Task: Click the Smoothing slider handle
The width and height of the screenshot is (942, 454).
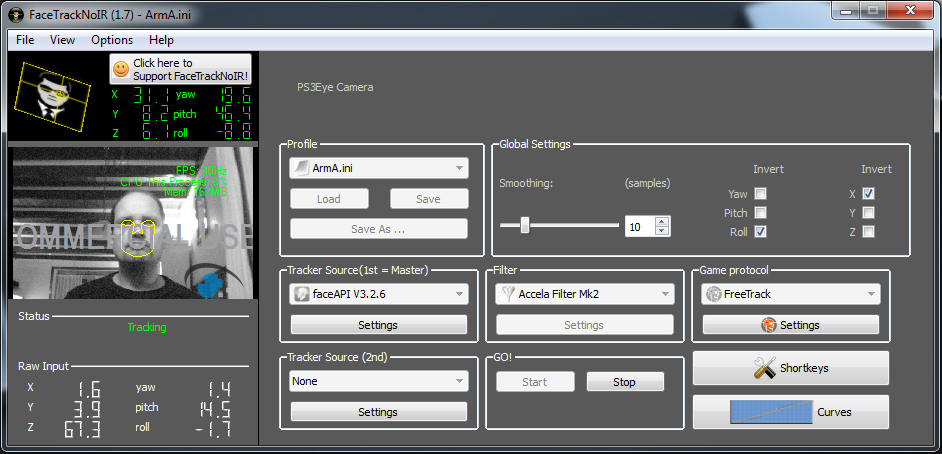Action: coord(525,225)
